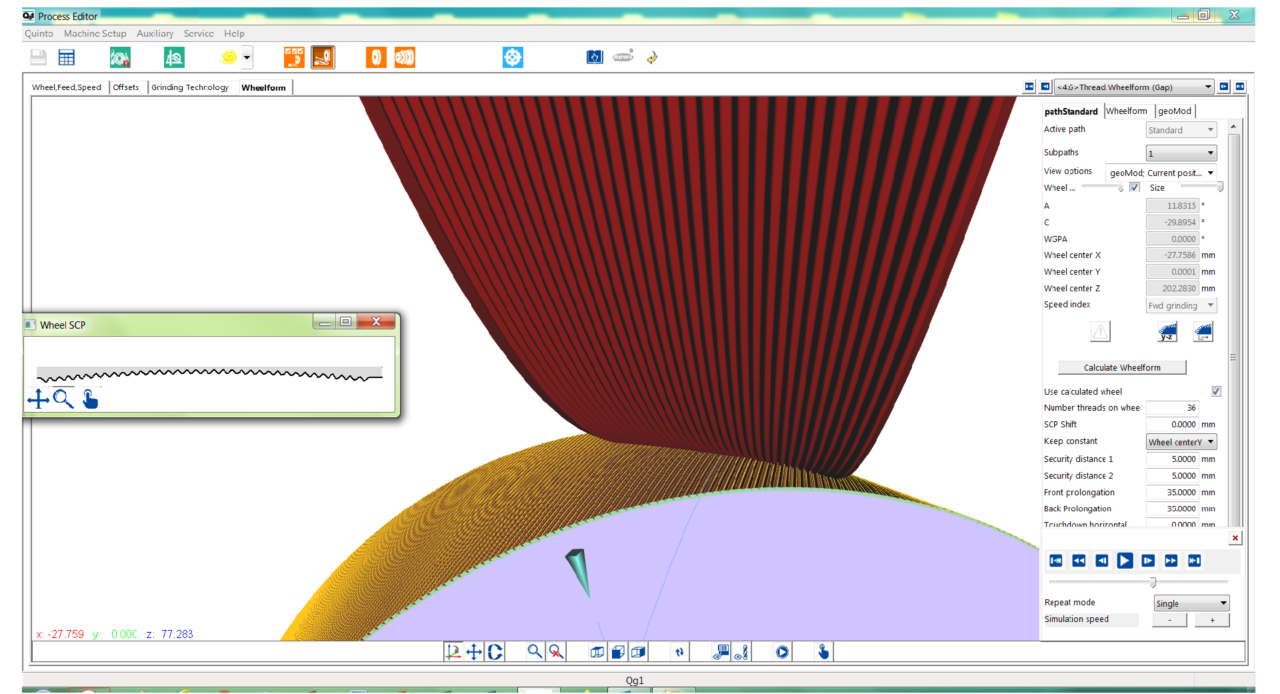Click the single orange wheel icon

click(376, 58)
